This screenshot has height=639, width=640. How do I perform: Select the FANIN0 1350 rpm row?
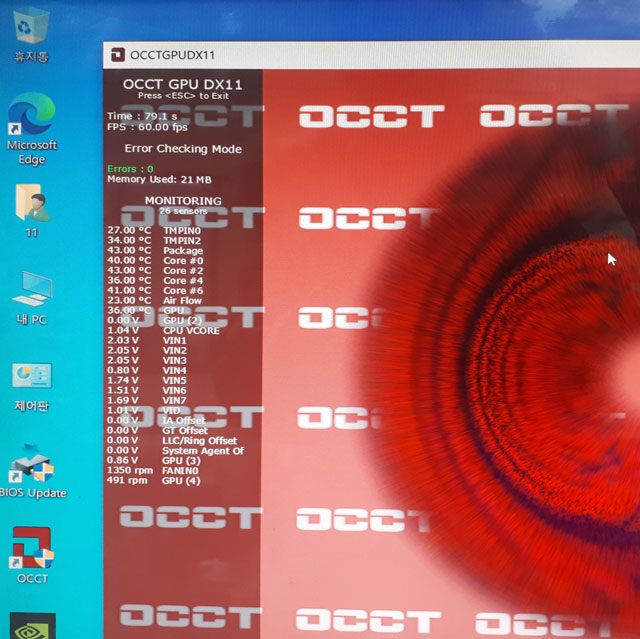(x=153, y=470)
